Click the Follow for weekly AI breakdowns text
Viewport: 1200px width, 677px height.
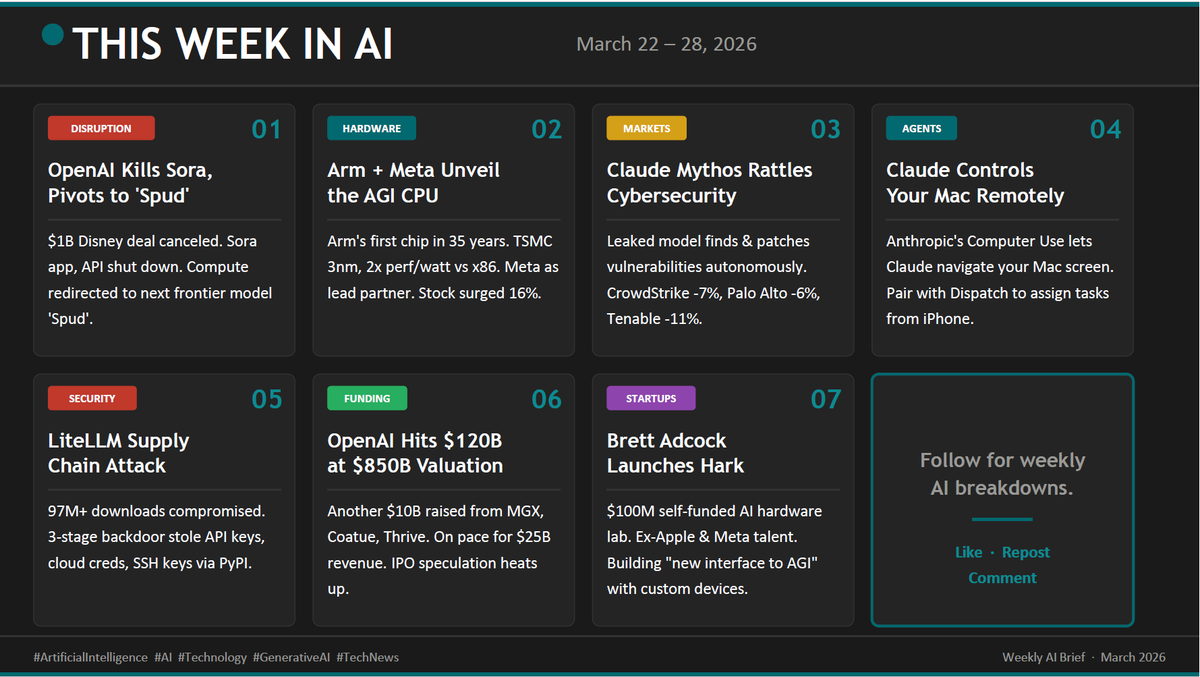pyautogui.click(x=1002, y=474)
